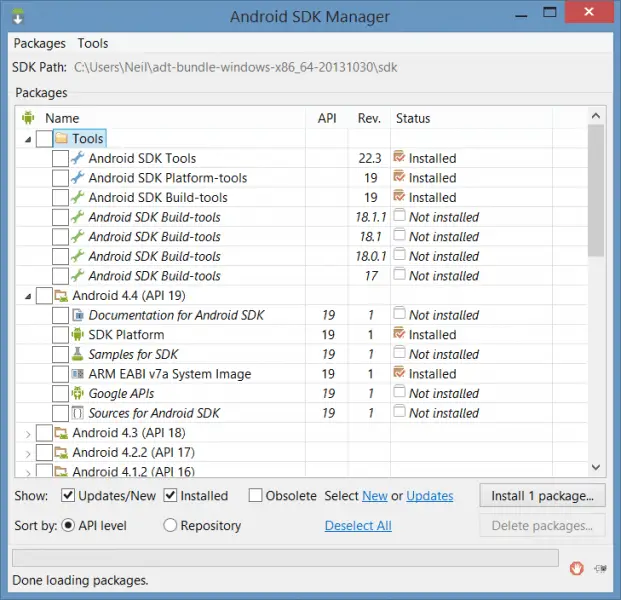Image resolution: width=621 pixels, height=600 pixels.
Task: Open the Packages menu
Action: pyautogui.click(x=39, y=43)
